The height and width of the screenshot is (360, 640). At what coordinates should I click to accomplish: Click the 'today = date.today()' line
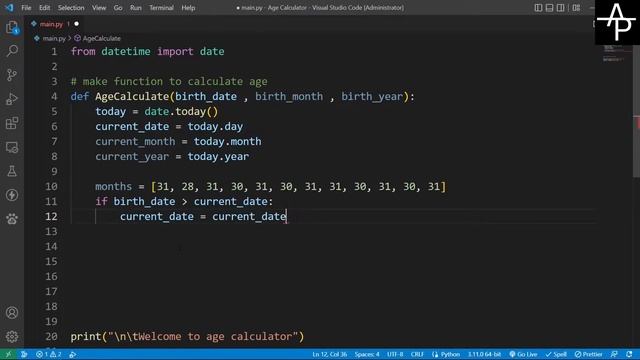click(x=157, y=112)
